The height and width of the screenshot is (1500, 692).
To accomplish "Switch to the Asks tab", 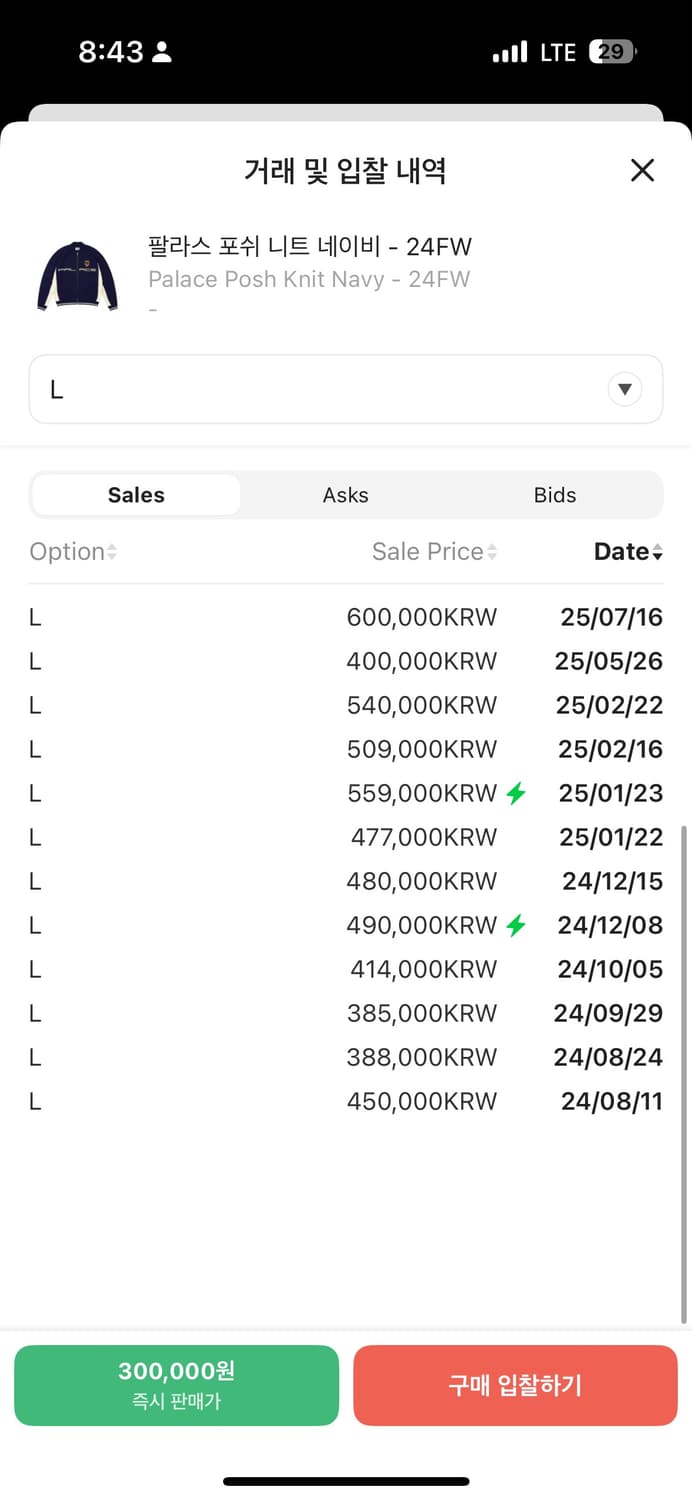I will (345, 495).
